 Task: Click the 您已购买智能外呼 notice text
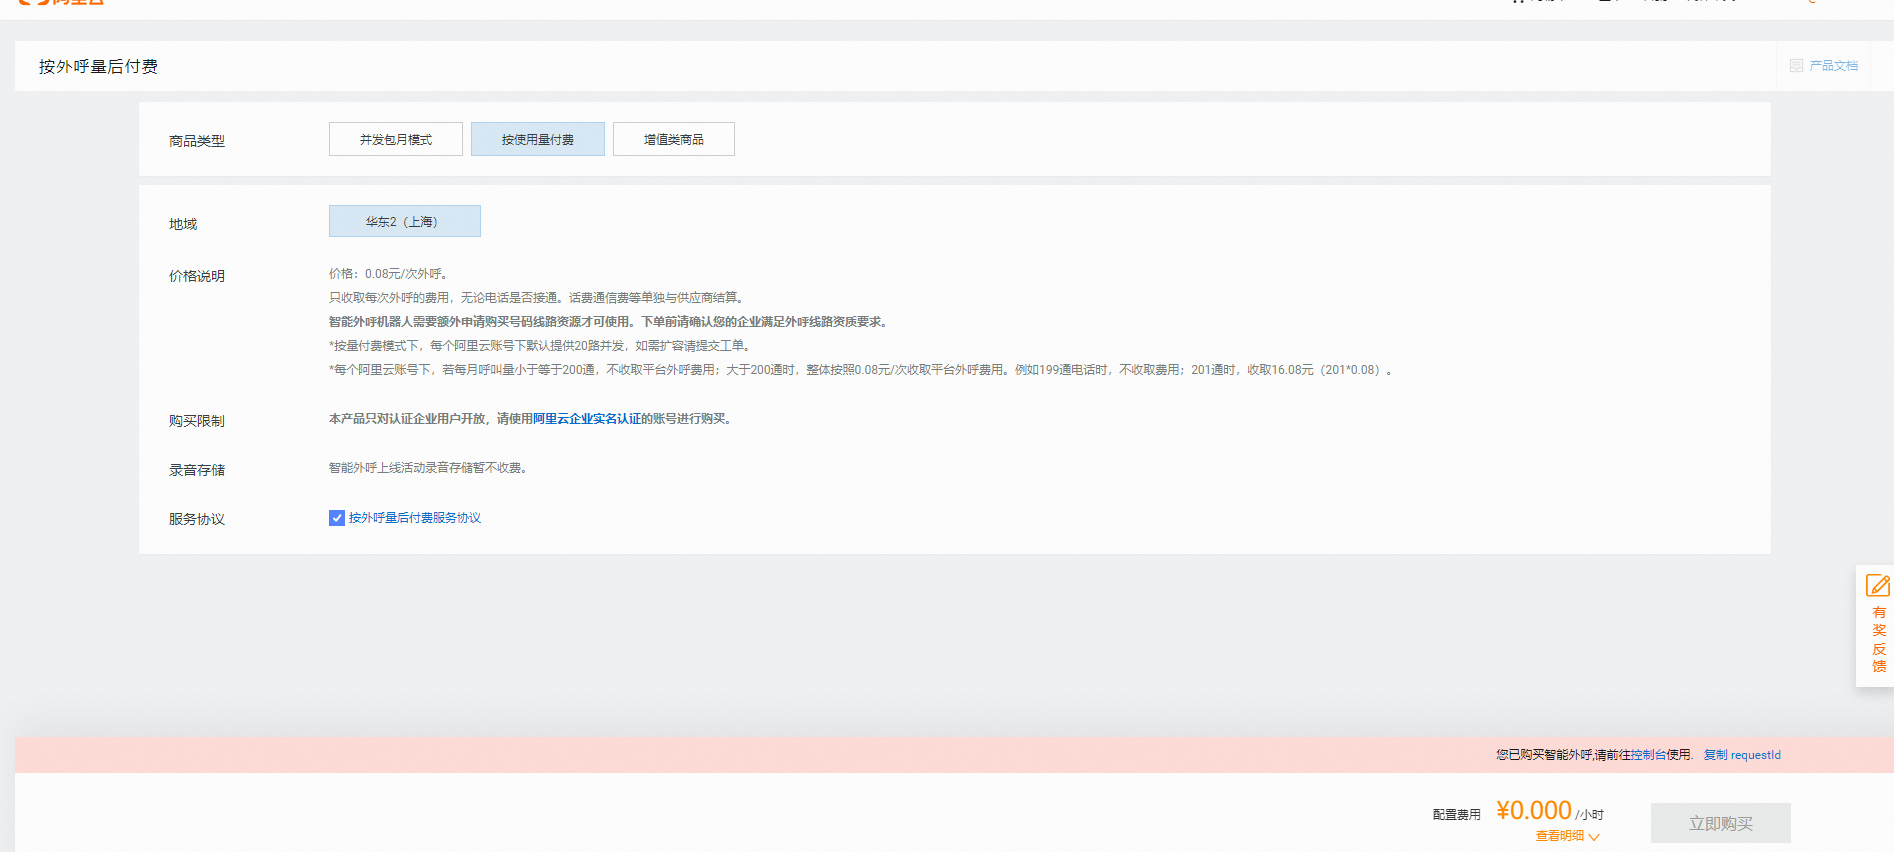(1594, 755)
